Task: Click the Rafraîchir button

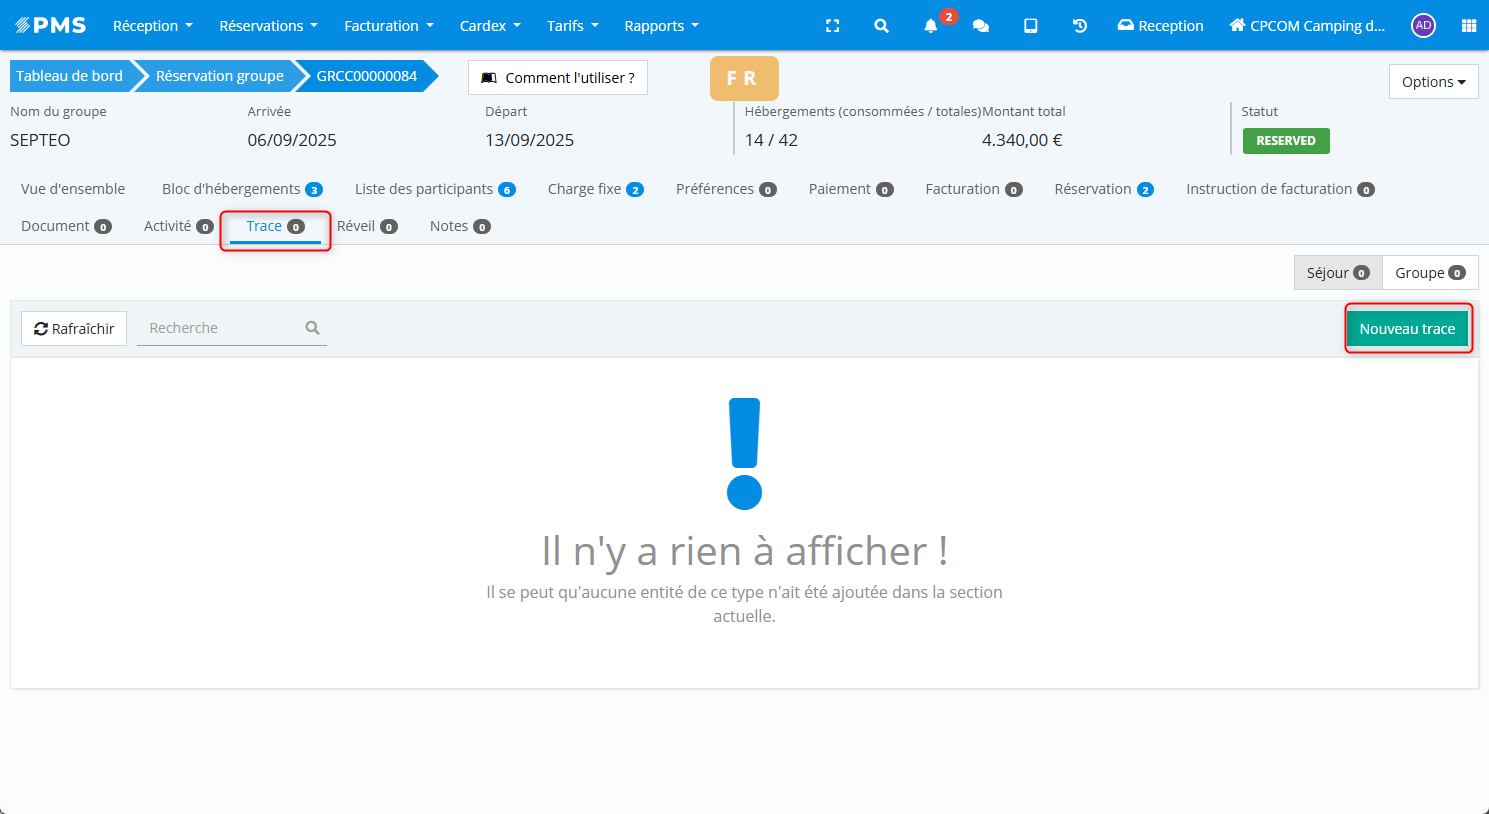Action: 74,329
